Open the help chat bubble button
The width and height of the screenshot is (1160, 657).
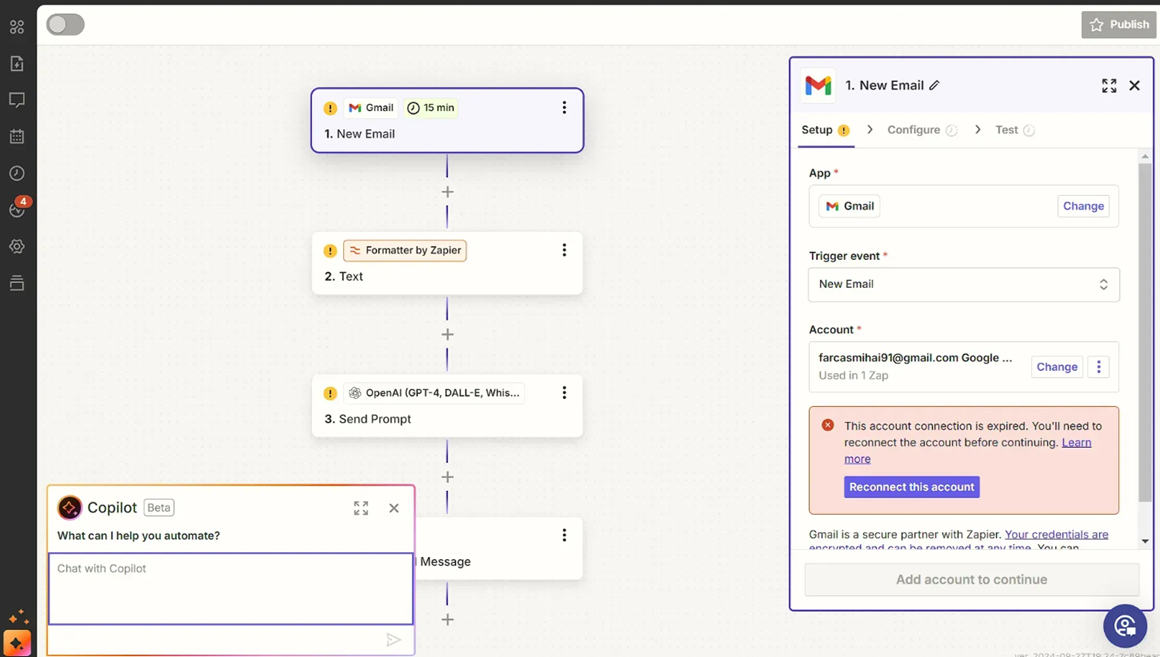tap(1125, 627)
